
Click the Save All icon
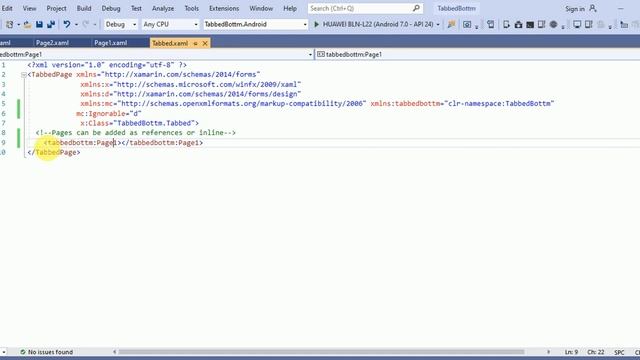point(51,24)
